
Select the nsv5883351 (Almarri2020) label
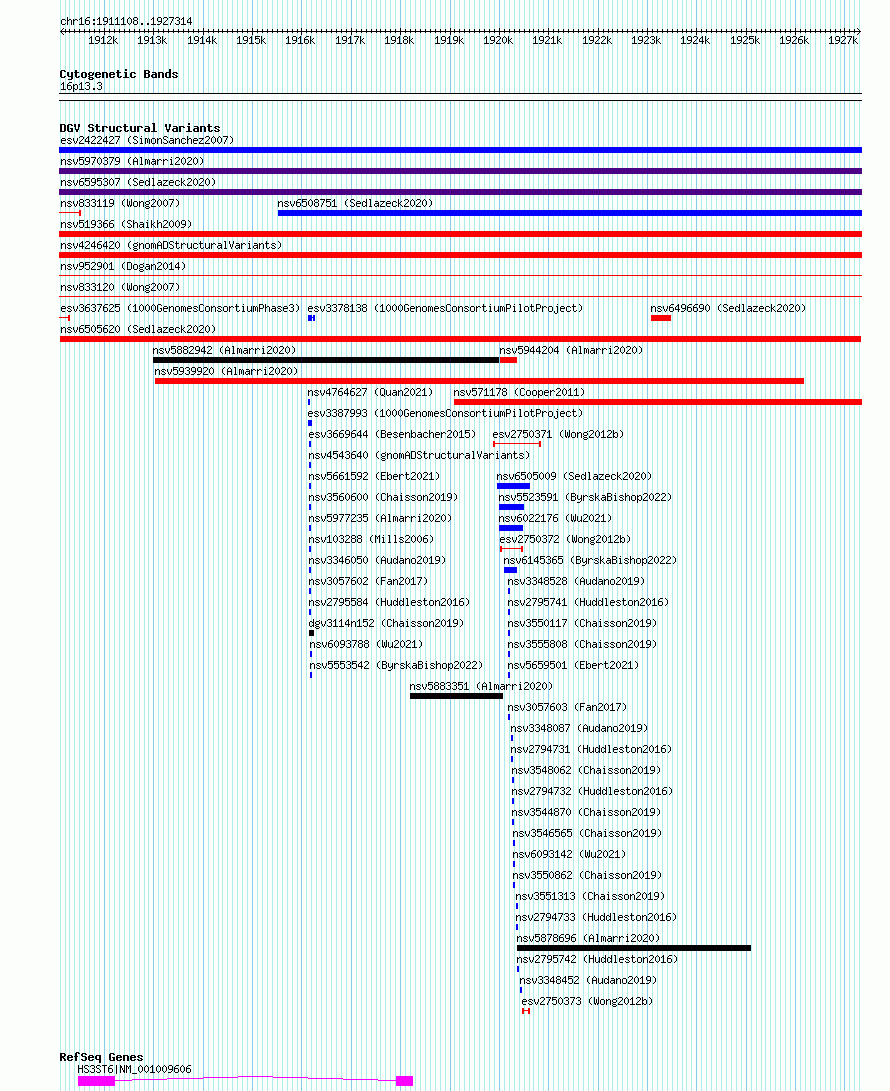pyautogui.click(x=482, y=686)
